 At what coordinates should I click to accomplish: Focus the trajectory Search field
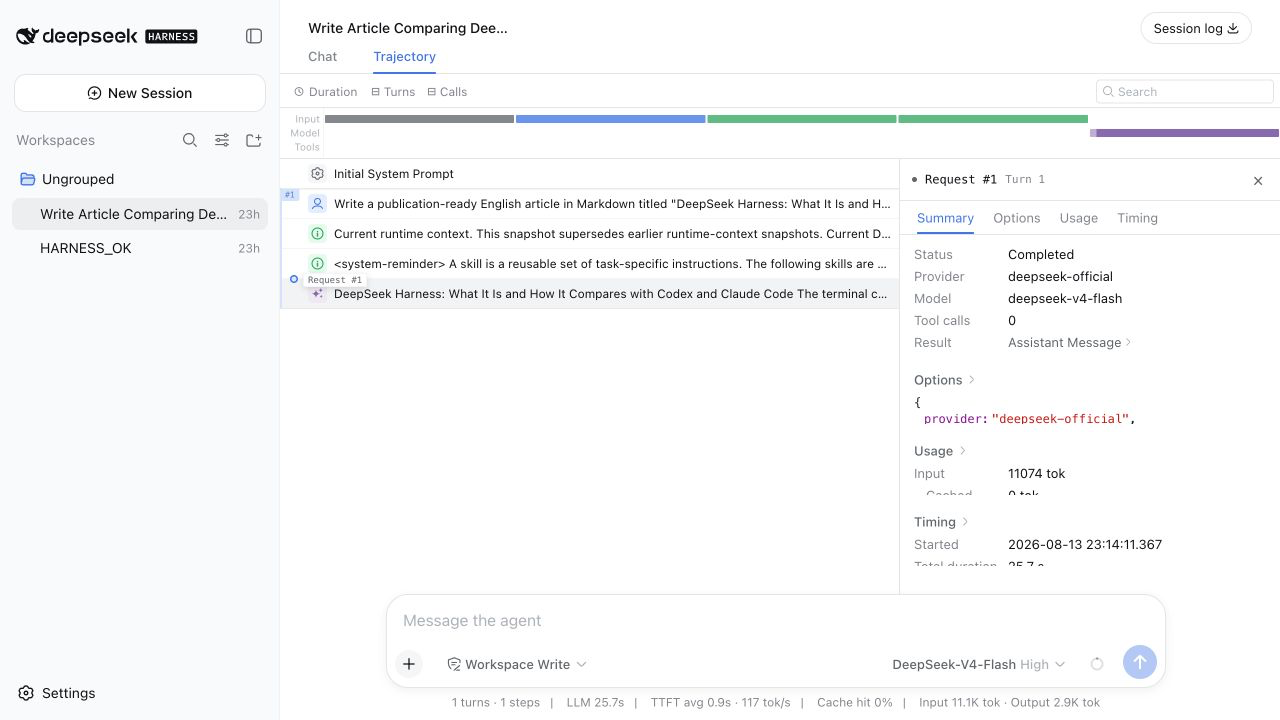click(1185, 92)
